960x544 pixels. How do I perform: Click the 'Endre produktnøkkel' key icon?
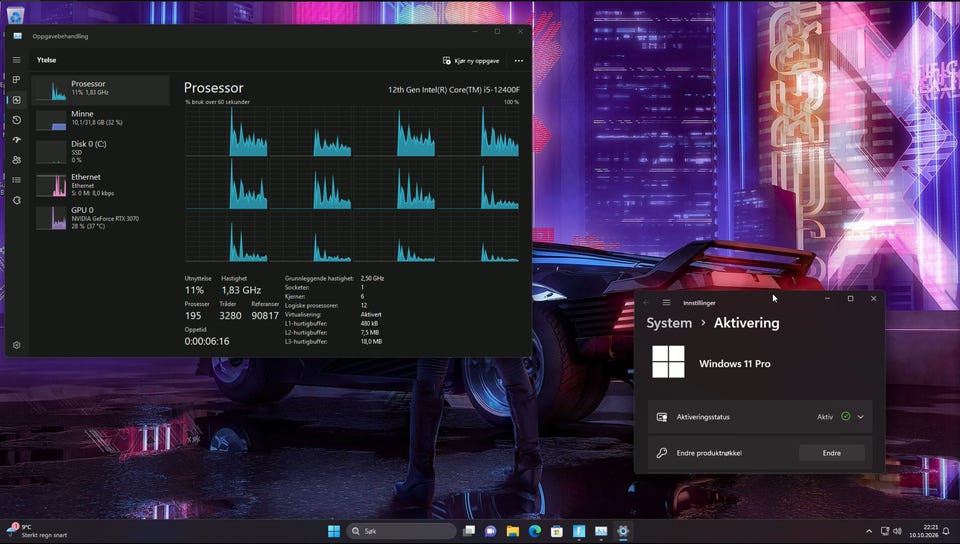click(x=662, y=453)
